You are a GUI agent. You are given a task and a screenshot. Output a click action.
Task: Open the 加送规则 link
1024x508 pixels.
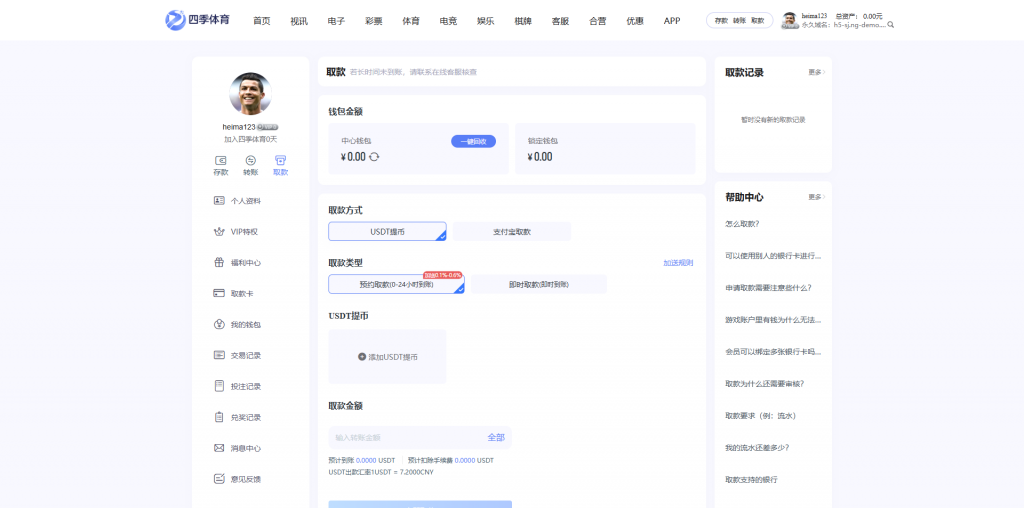coord(677,263)
